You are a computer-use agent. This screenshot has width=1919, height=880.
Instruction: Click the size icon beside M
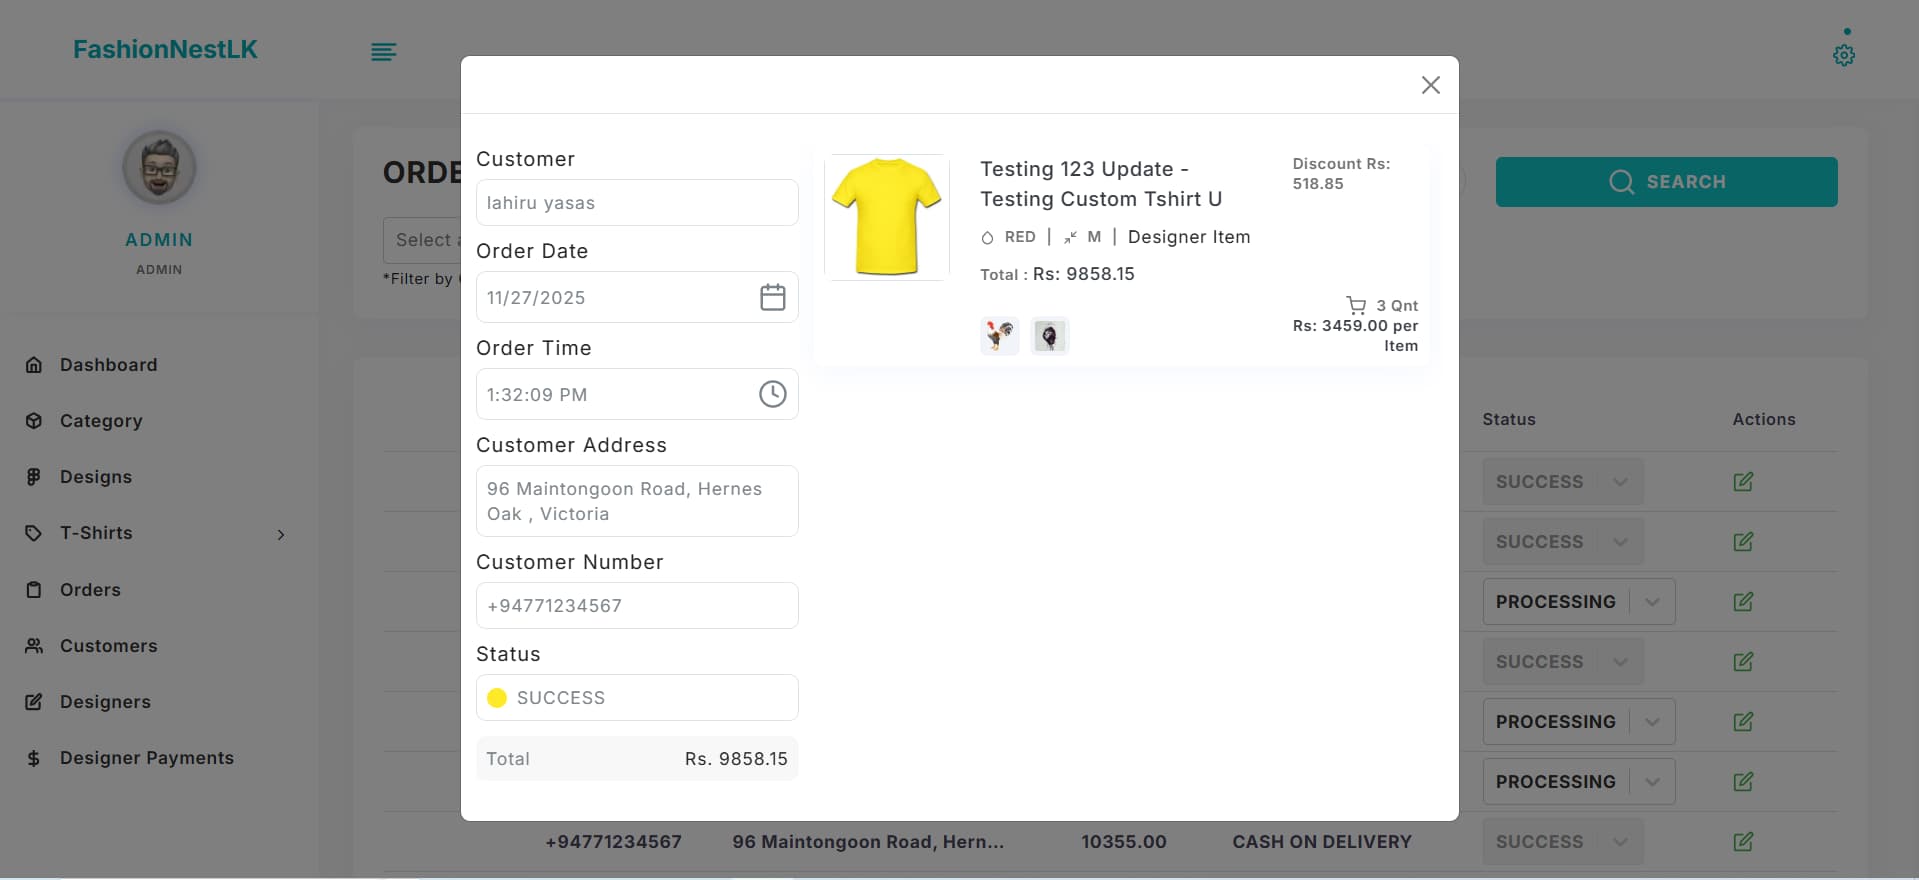click(x=1070, y=238)
